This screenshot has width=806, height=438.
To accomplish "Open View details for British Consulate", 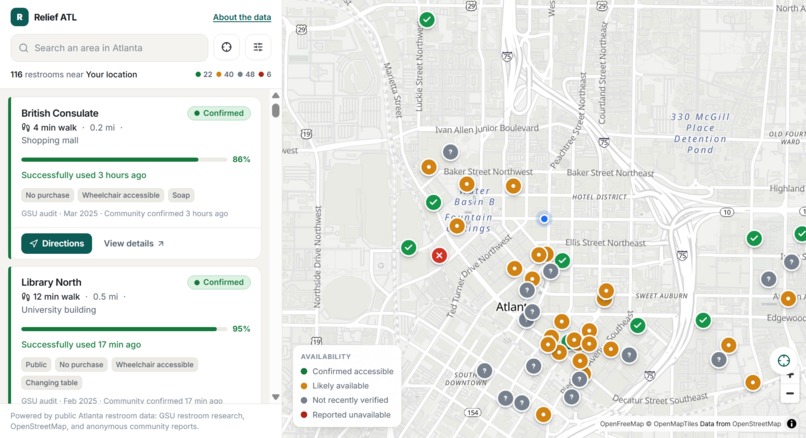I will 134,243.
